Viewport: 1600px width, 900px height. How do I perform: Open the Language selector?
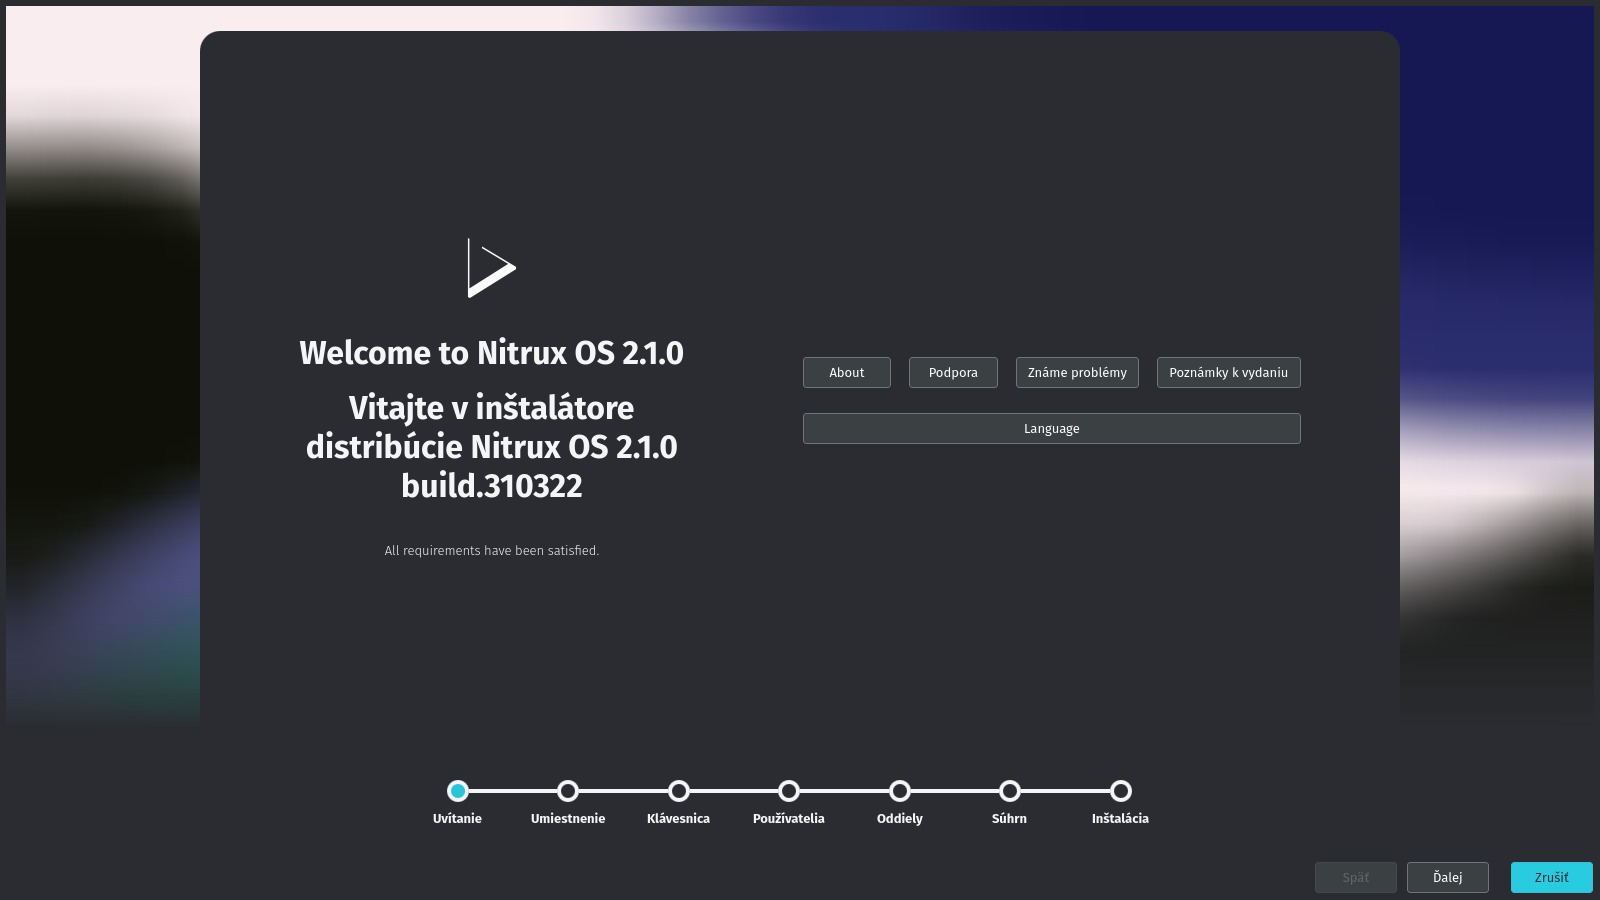pyautogui.click(x=1051, y=428)
